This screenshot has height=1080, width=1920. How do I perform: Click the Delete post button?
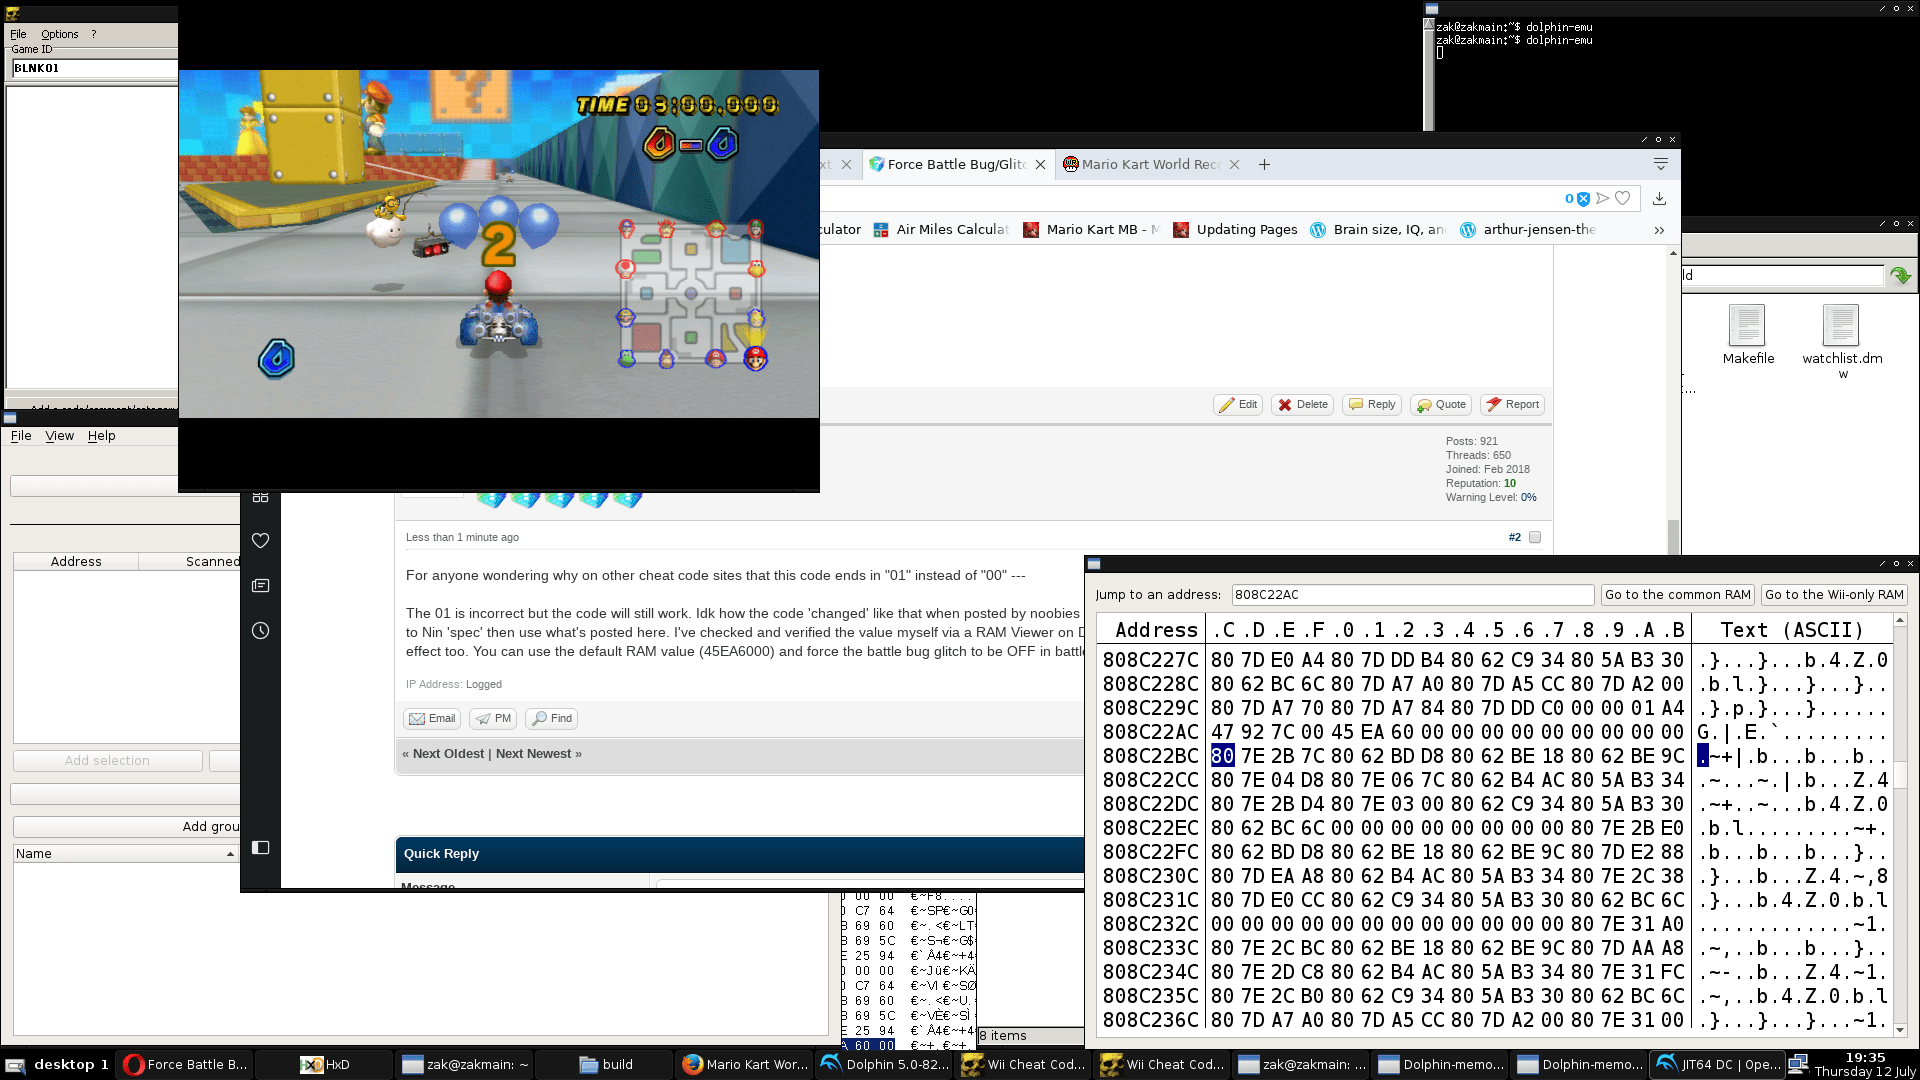(x=1302, y=405)
